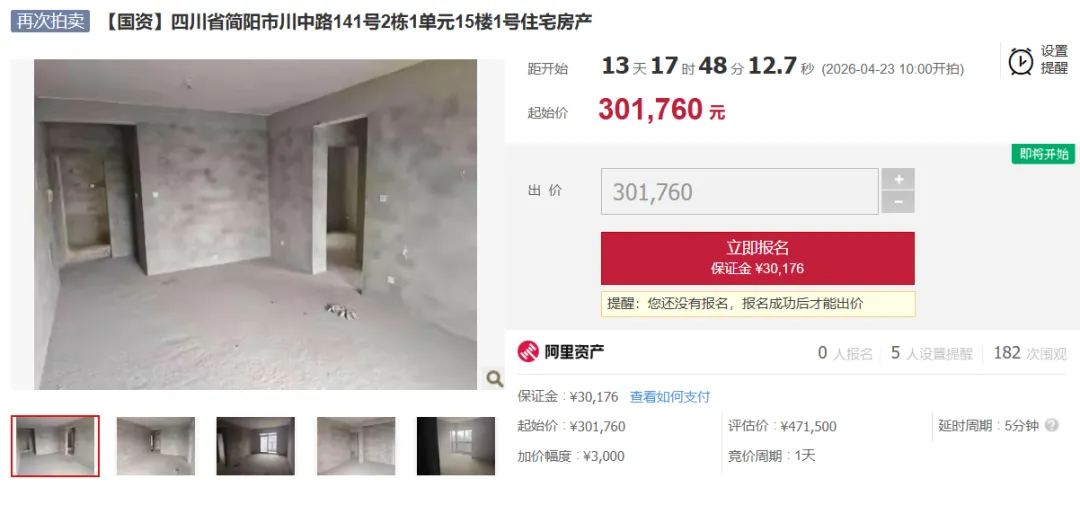Click the 出价 bid amount input field
The width and height of the screenshot is (1080, 514).
(740, 192)
